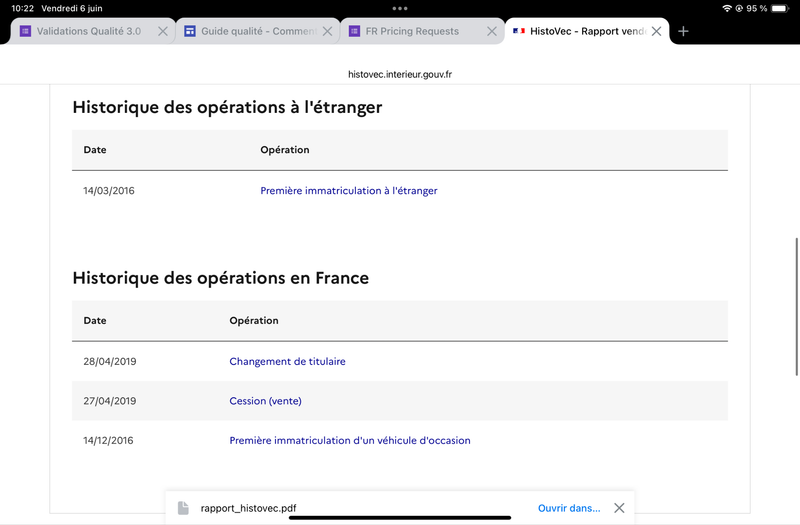800x525 pixels.
Task: Click Date header in France table
Action: click(95, 320)
